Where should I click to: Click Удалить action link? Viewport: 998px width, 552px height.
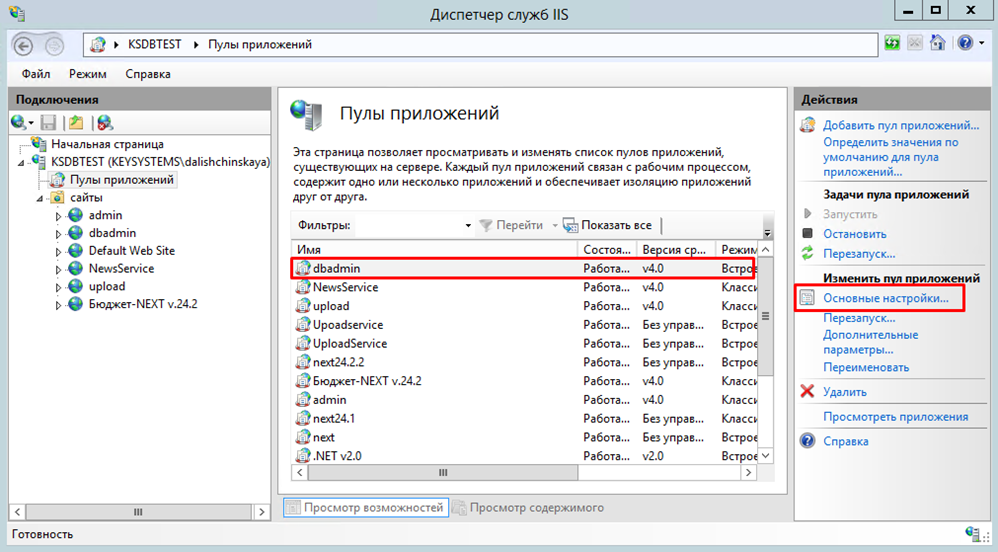[845, 392]
